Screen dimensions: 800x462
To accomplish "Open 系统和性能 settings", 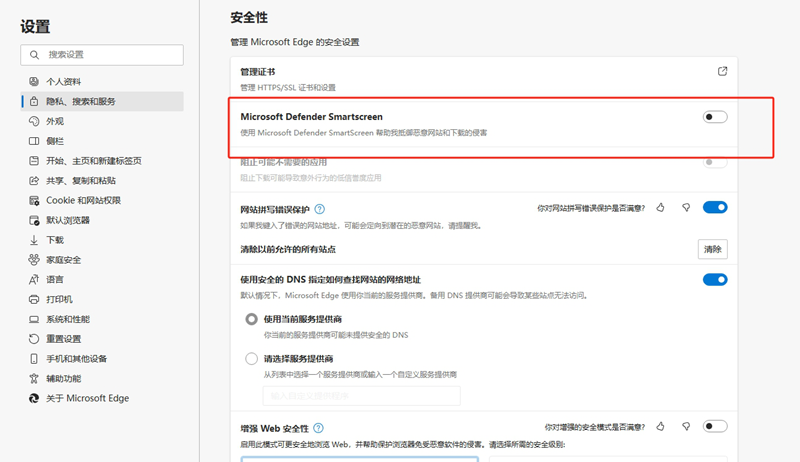I will pyautogui.click(x=102, y=319).
